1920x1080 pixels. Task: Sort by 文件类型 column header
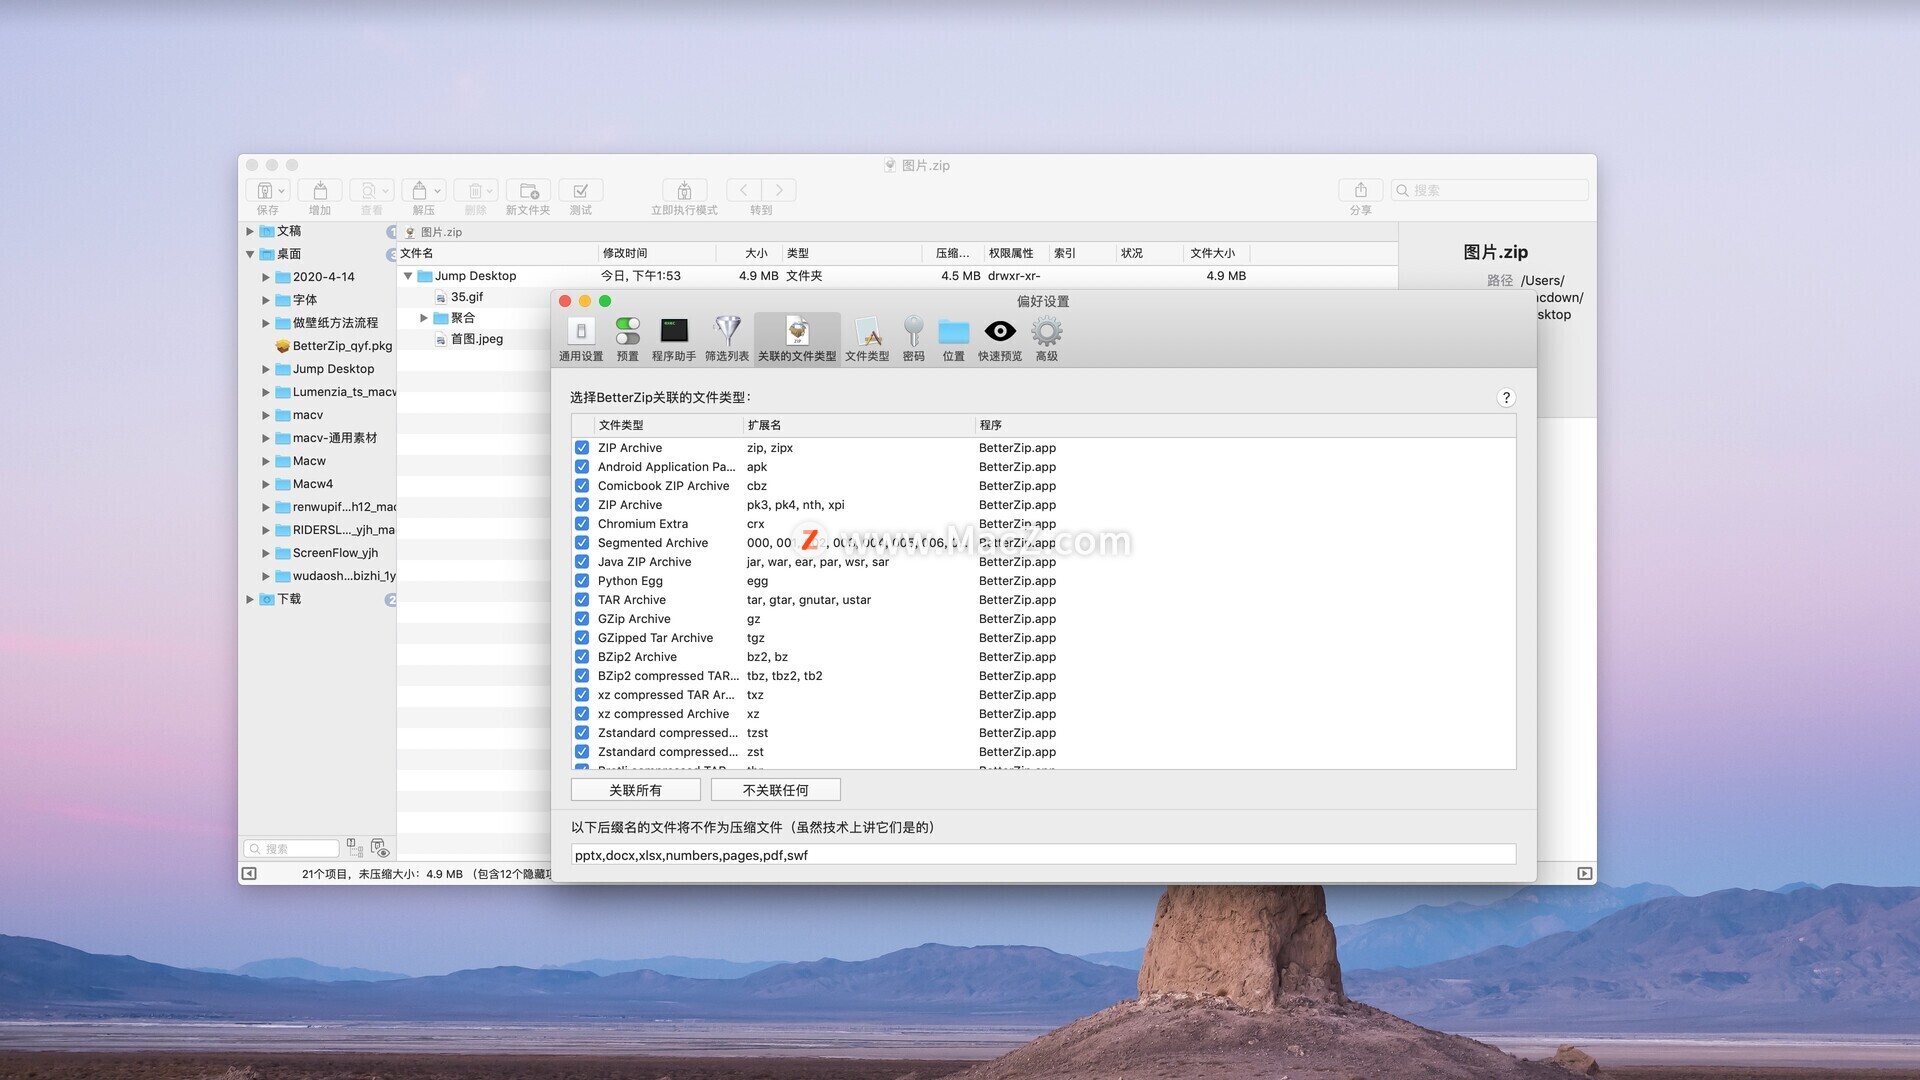pos(668,425)
